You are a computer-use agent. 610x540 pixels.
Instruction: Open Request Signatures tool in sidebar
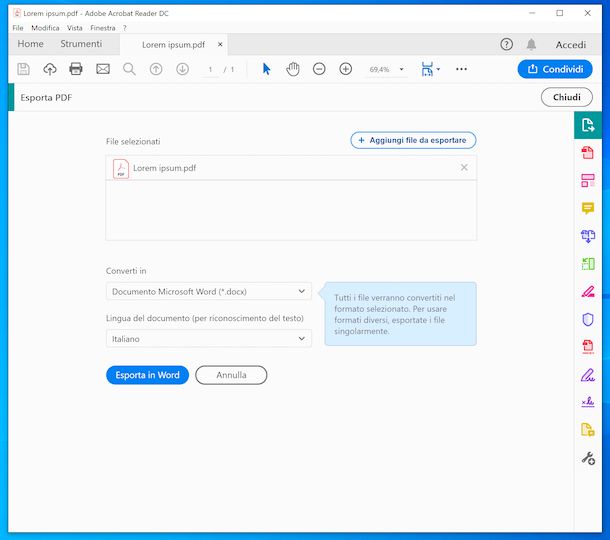(x=588, y=402)
